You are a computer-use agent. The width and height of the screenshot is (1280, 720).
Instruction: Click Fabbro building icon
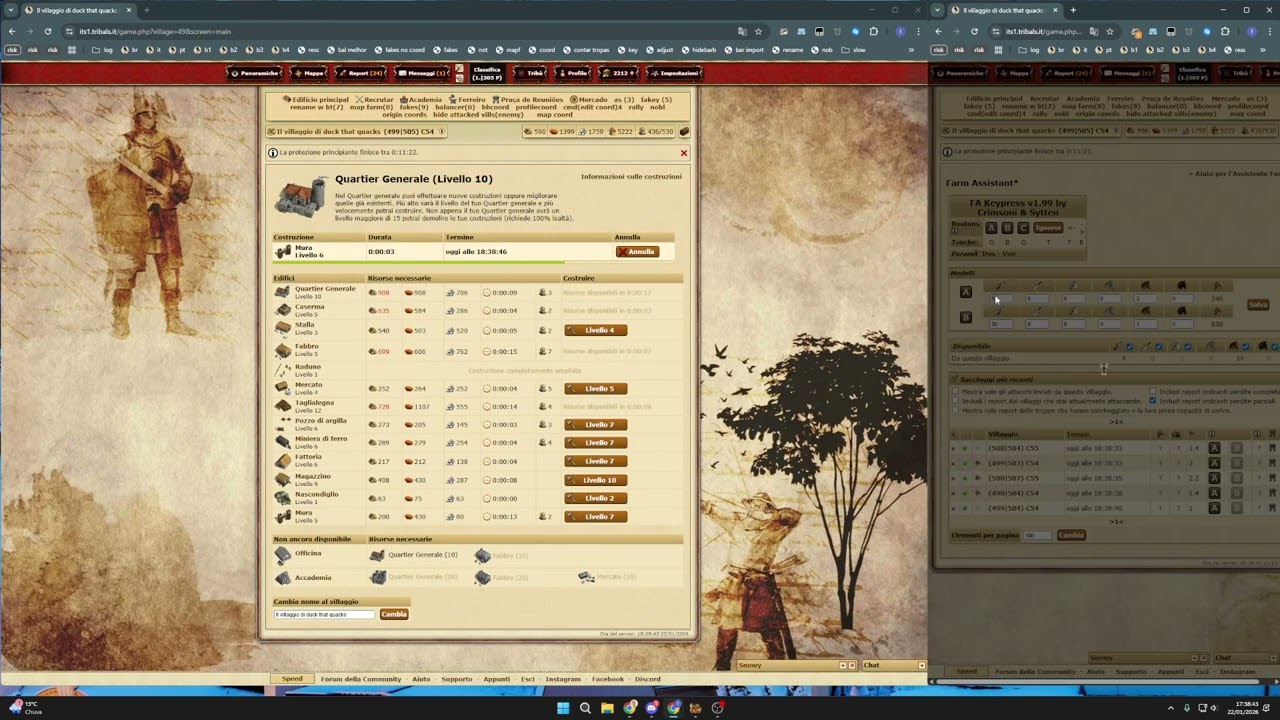point(283,351)
